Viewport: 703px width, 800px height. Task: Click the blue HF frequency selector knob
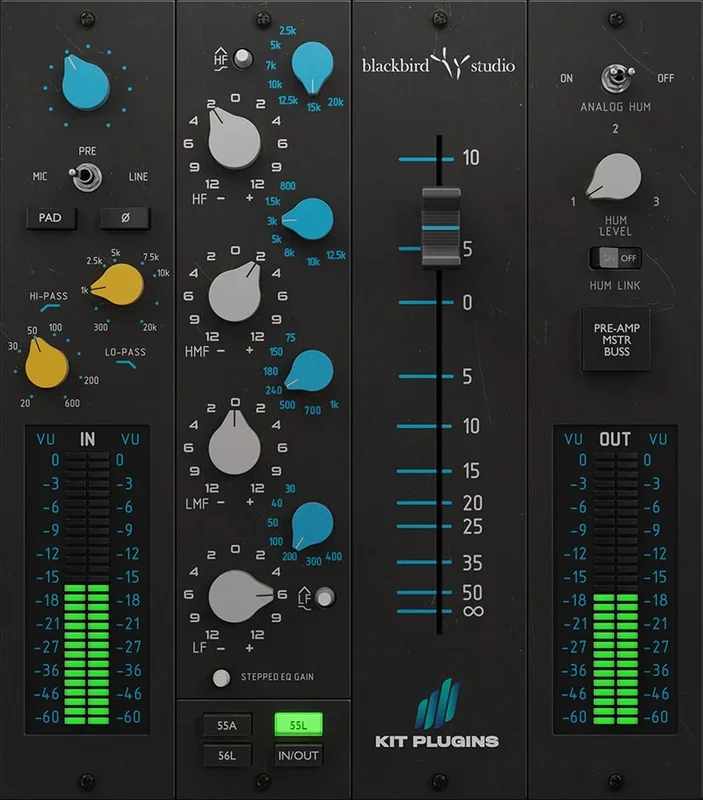click(x=312, y=67)
